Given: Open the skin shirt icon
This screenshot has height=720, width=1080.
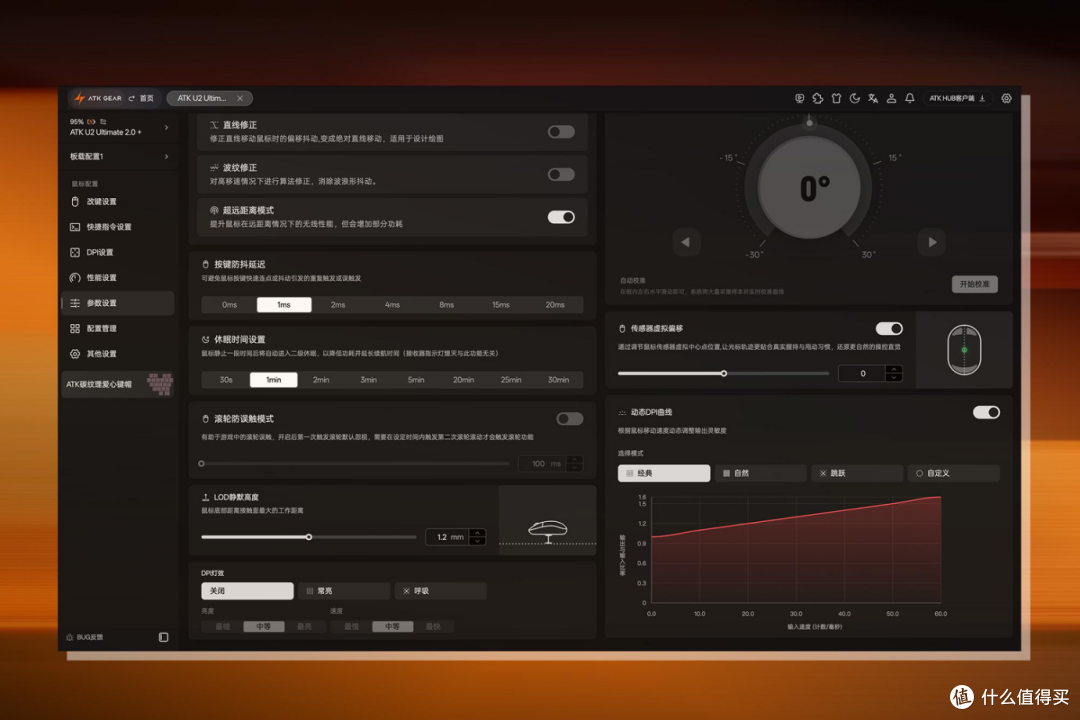Looking at the screenshot, I should point(836,99).
